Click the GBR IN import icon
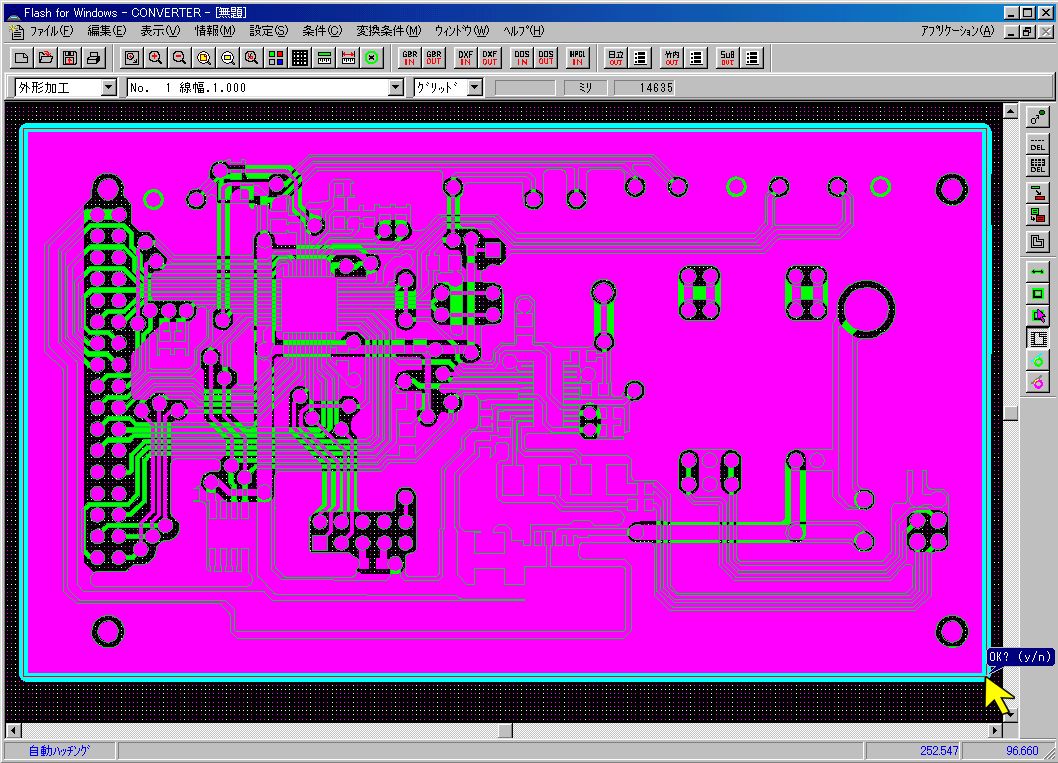Image resolution: width=1058 pixels, height=763 pixels. point(409,58)
